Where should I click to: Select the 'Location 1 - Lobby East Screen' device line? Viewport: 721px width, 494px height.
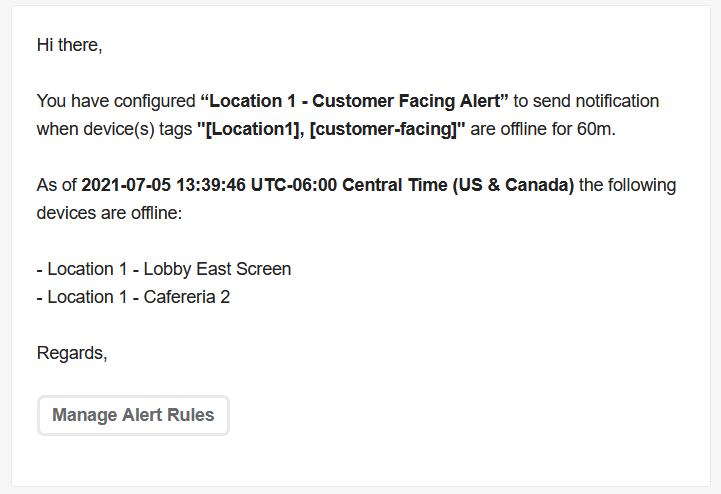click(x=164, y=269)
